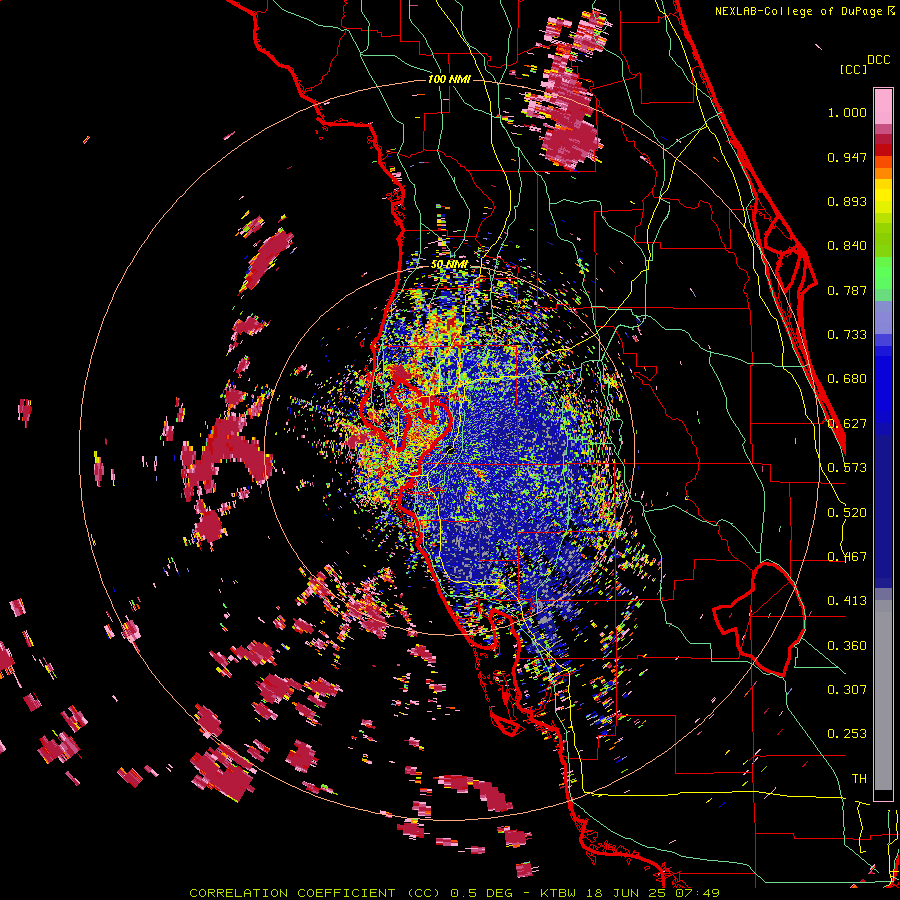The width and height of the screenshot is (900, 900).
Task: Click the 50 NMI range ring label
Action: coord(449,265)
